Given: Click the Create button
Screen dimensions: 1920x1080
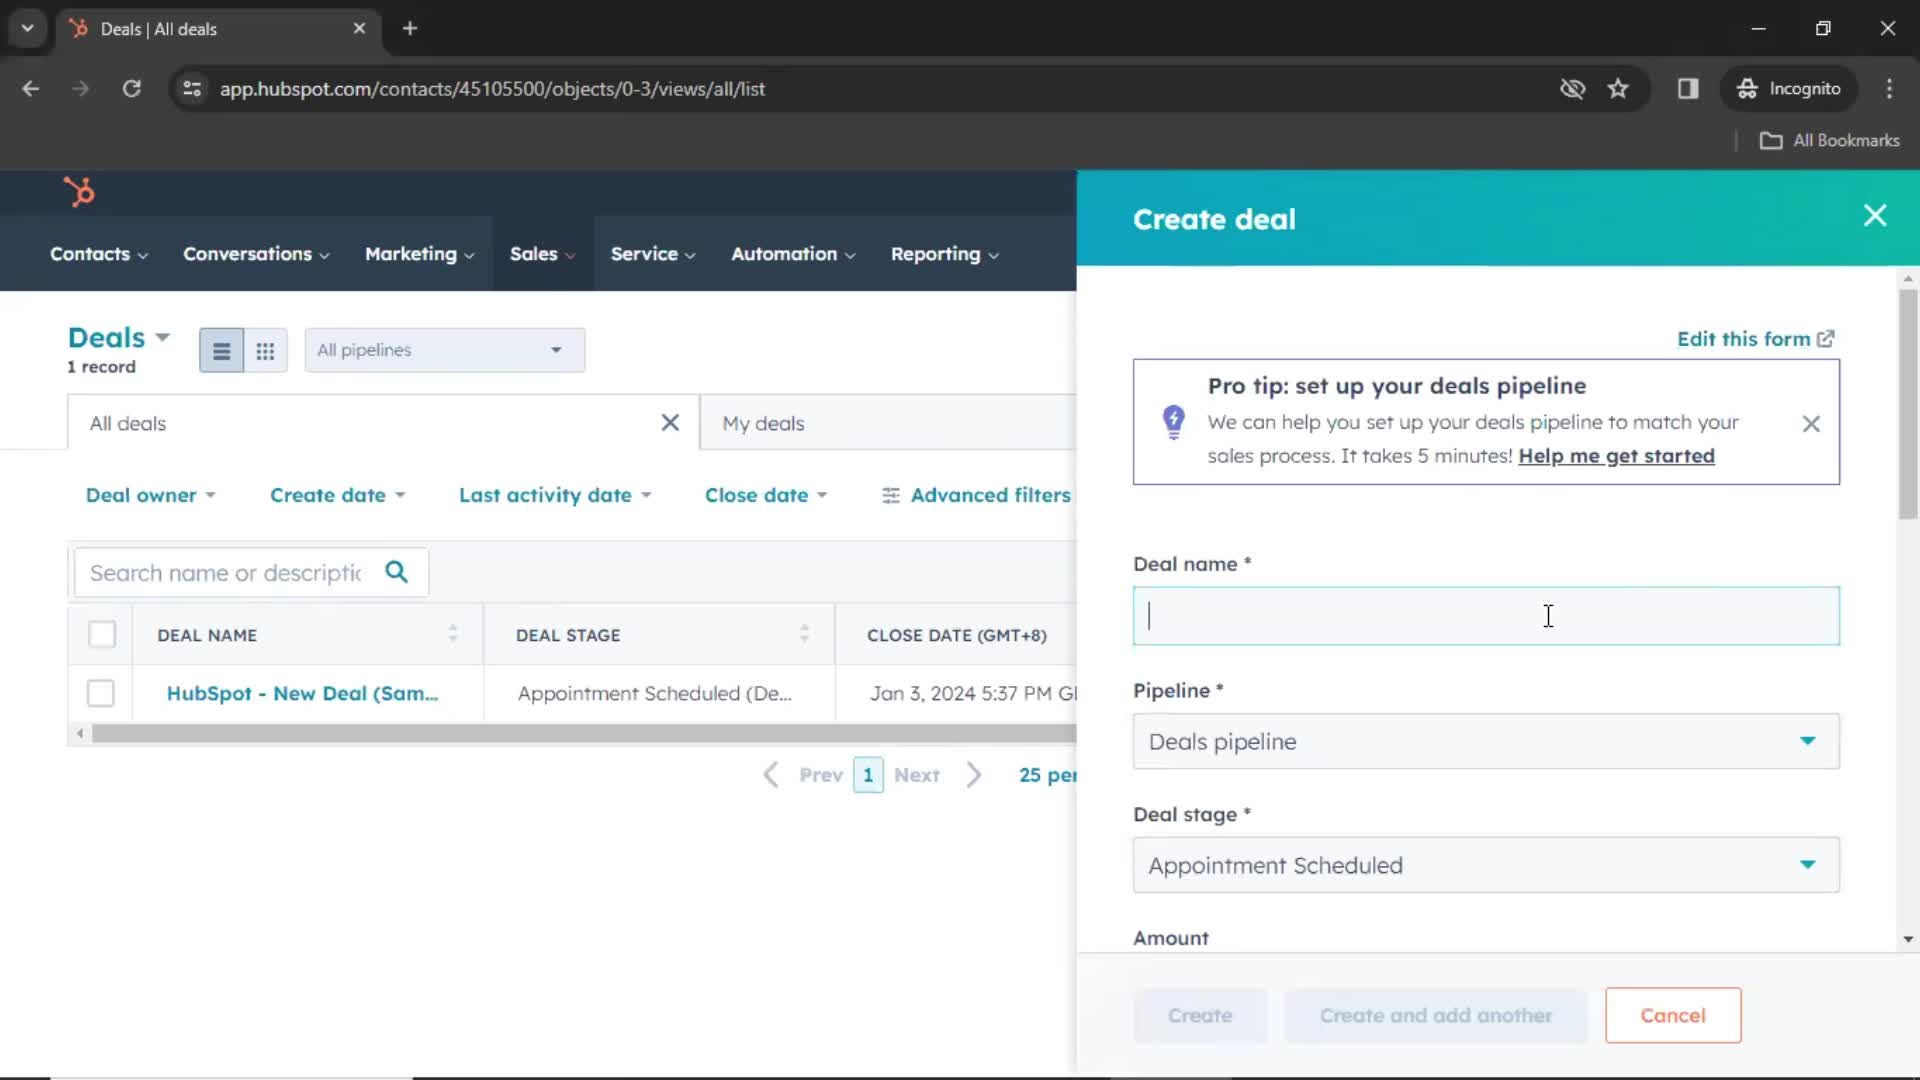Looking at the screenshot, I should pyautogui.click(x=1200, y=1015).
